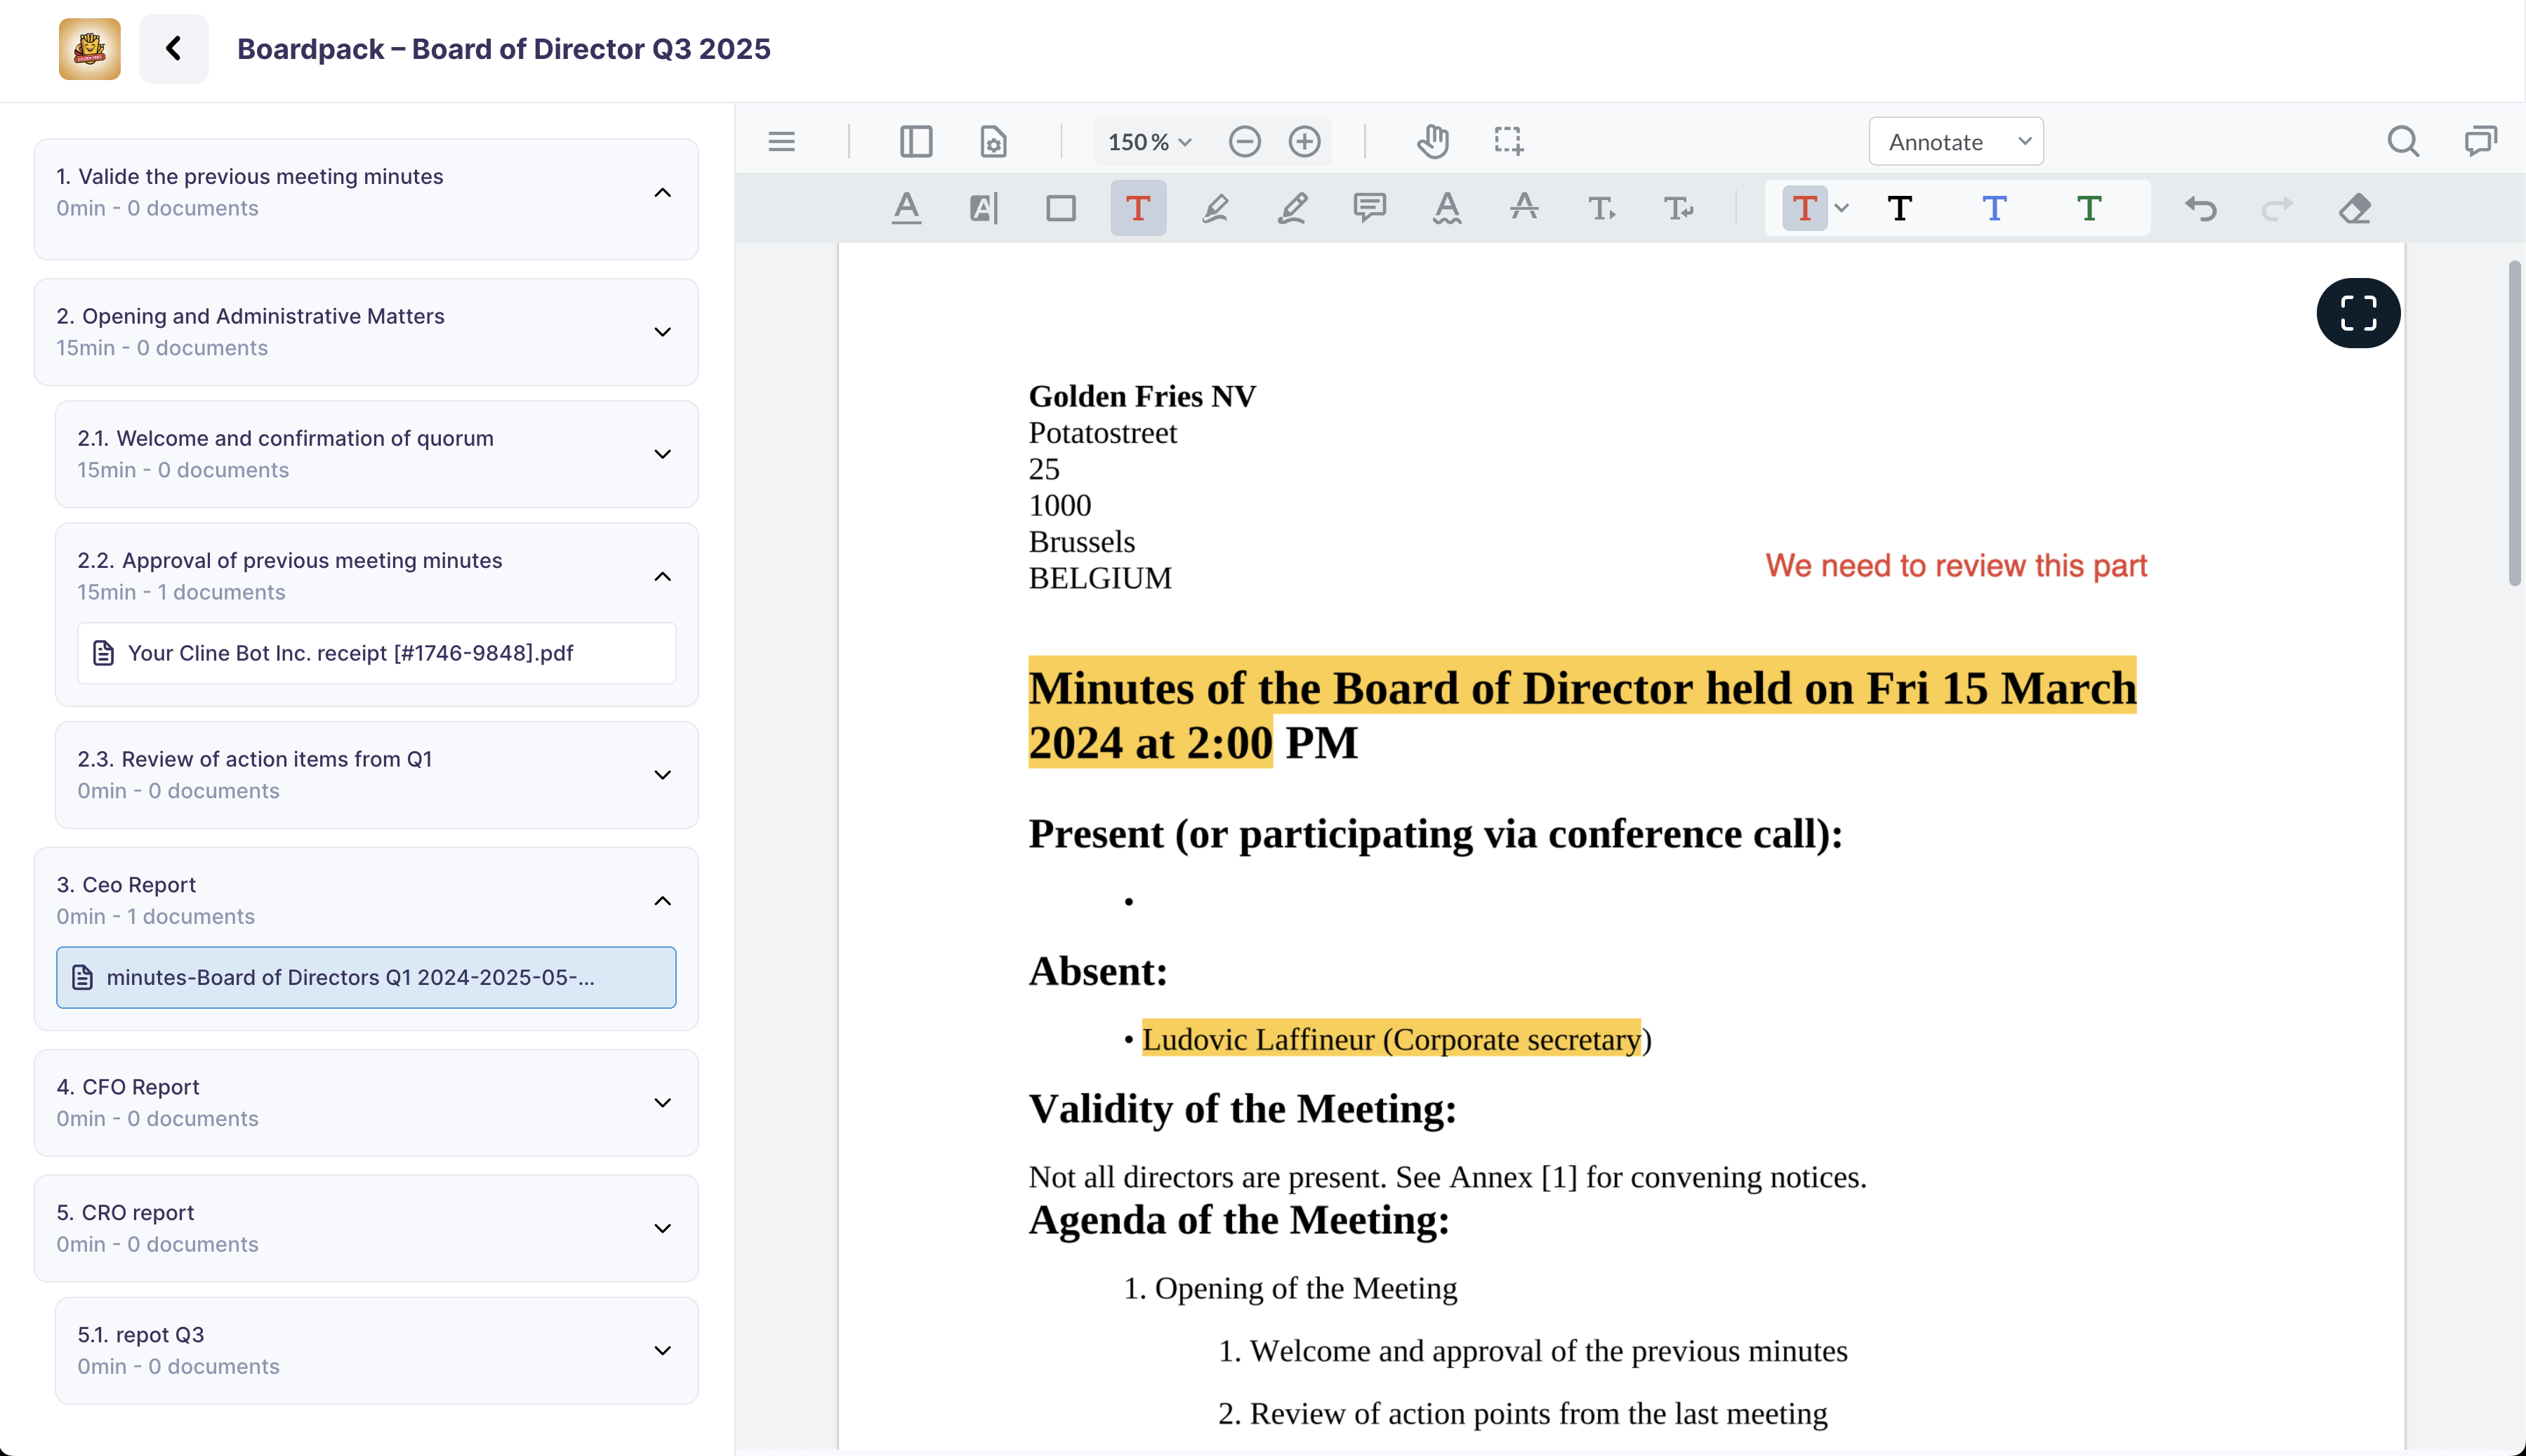The image size is (2526, 1456).
Task: Select the Eraser tool
Action: pyautogui.click(x=2356, y=208)
